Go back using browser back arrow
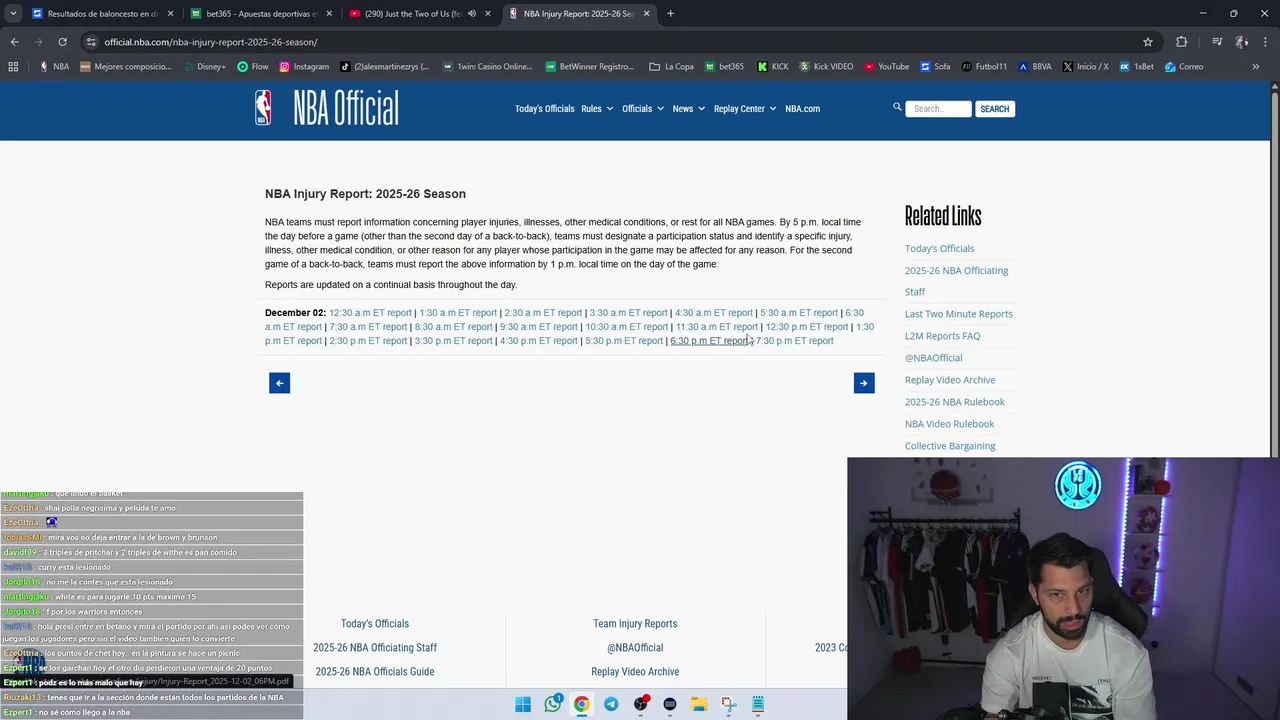This screenshot has width=1280, height=720. click(14, 42)
